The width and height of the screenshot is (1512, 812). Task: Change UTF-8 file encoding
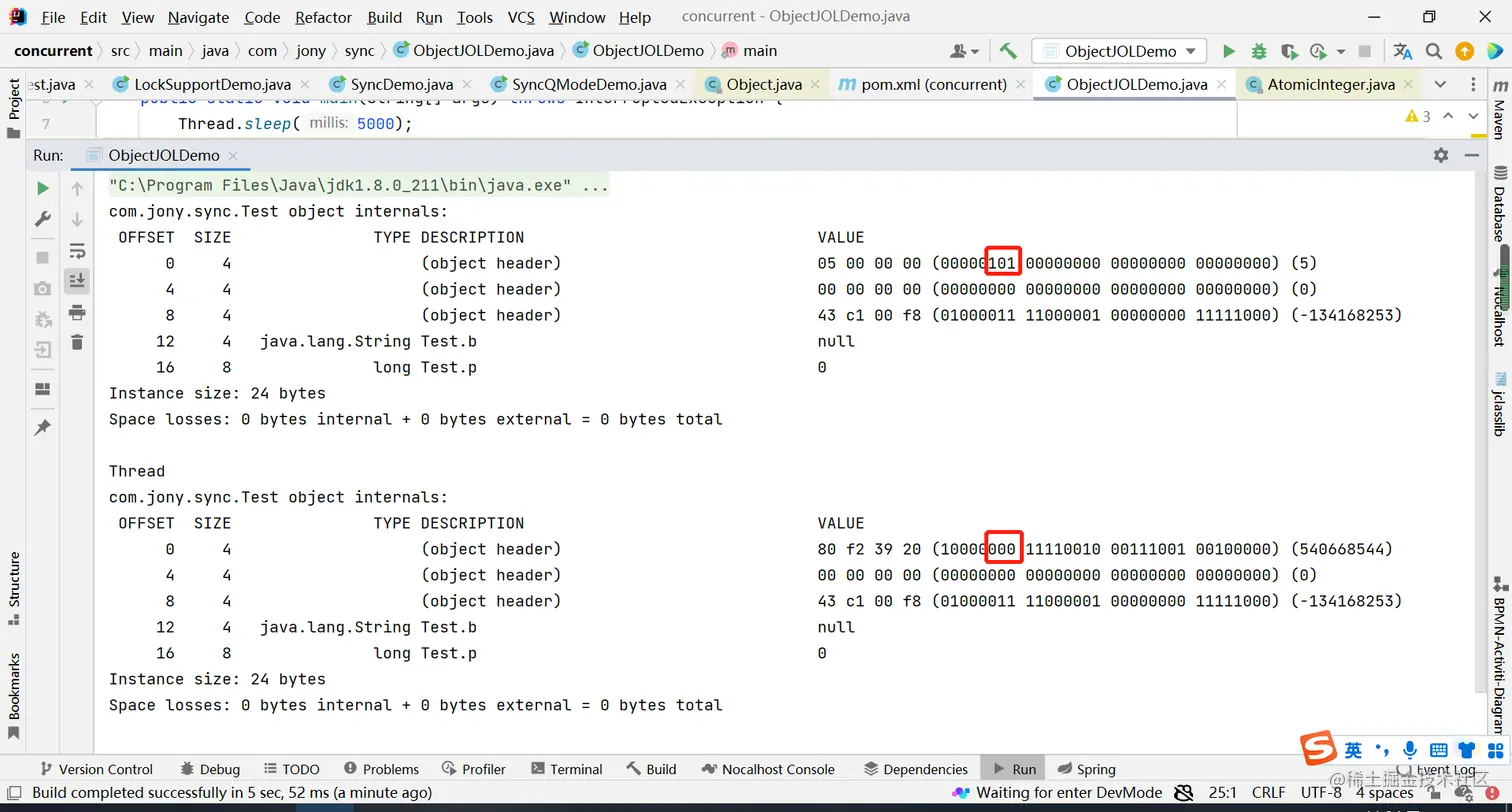pyautogui.click(x=1321, y=793)
